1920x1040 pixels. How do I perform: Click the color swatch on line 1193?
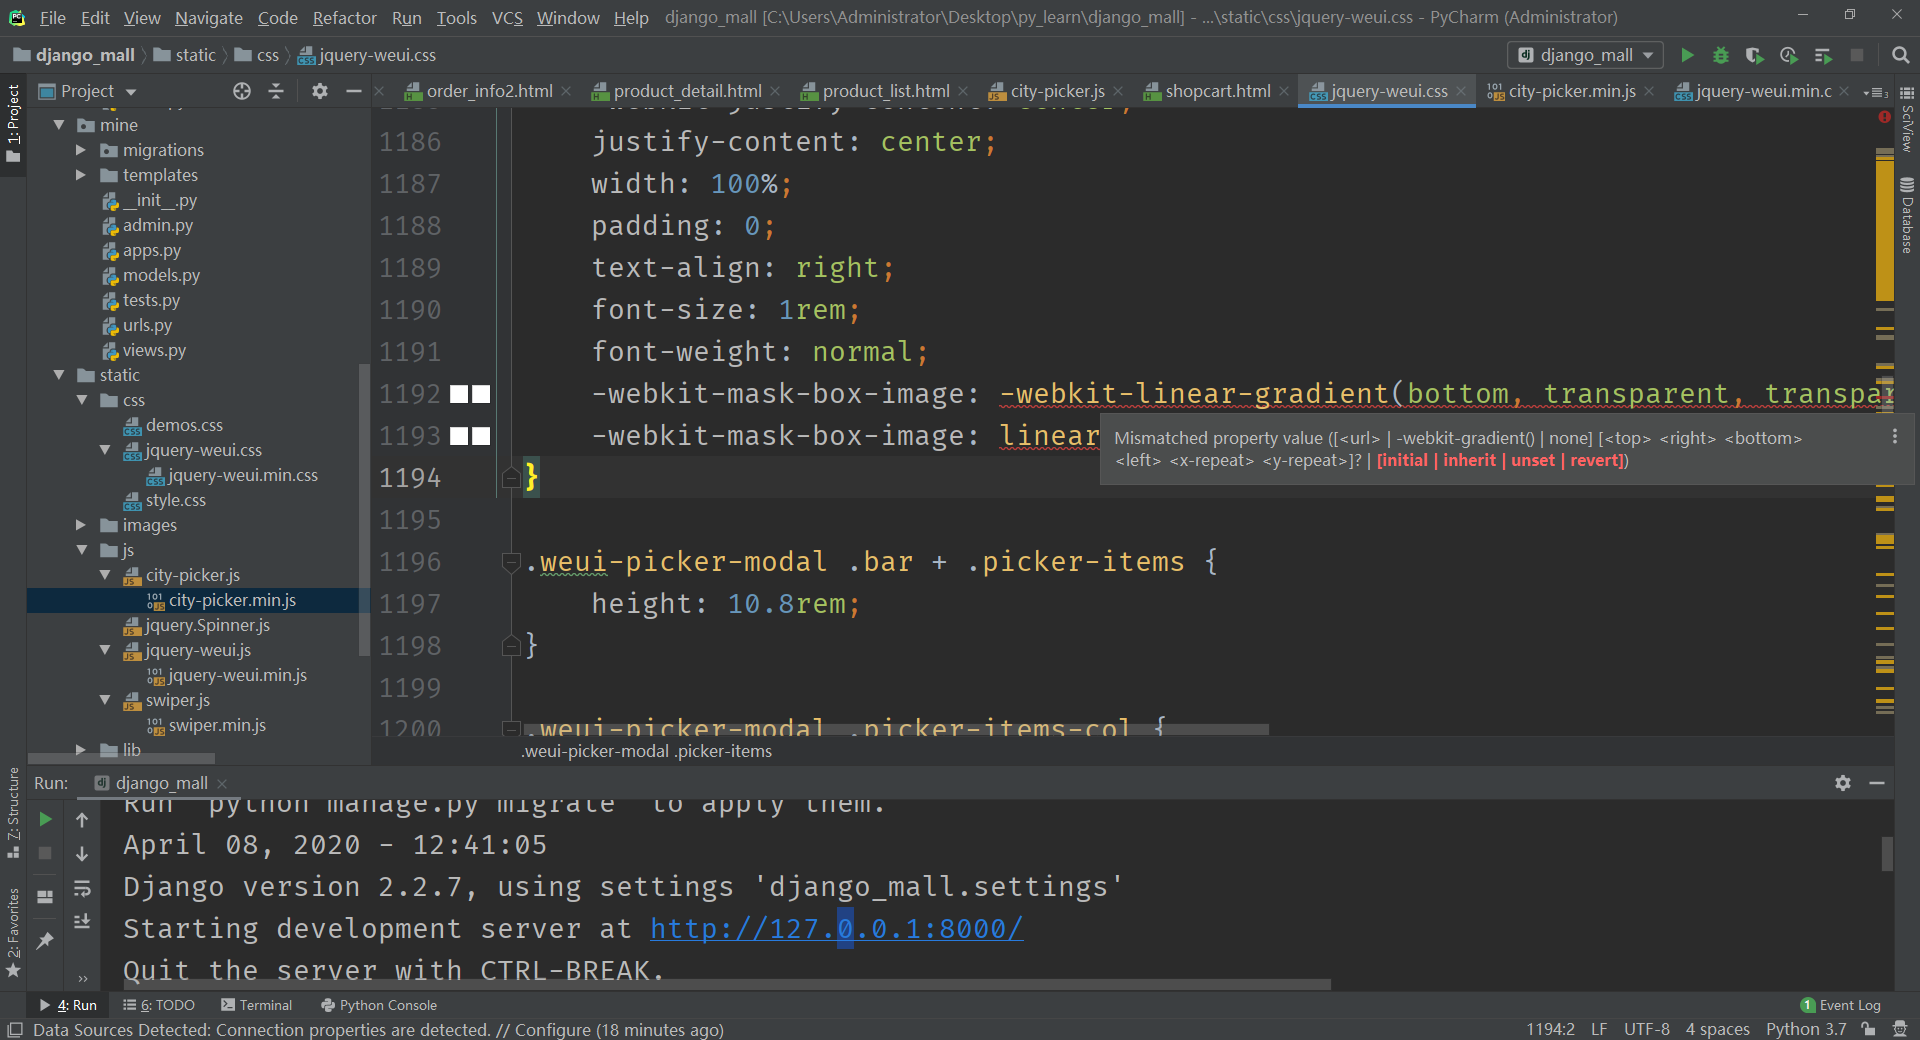[470, 436]
